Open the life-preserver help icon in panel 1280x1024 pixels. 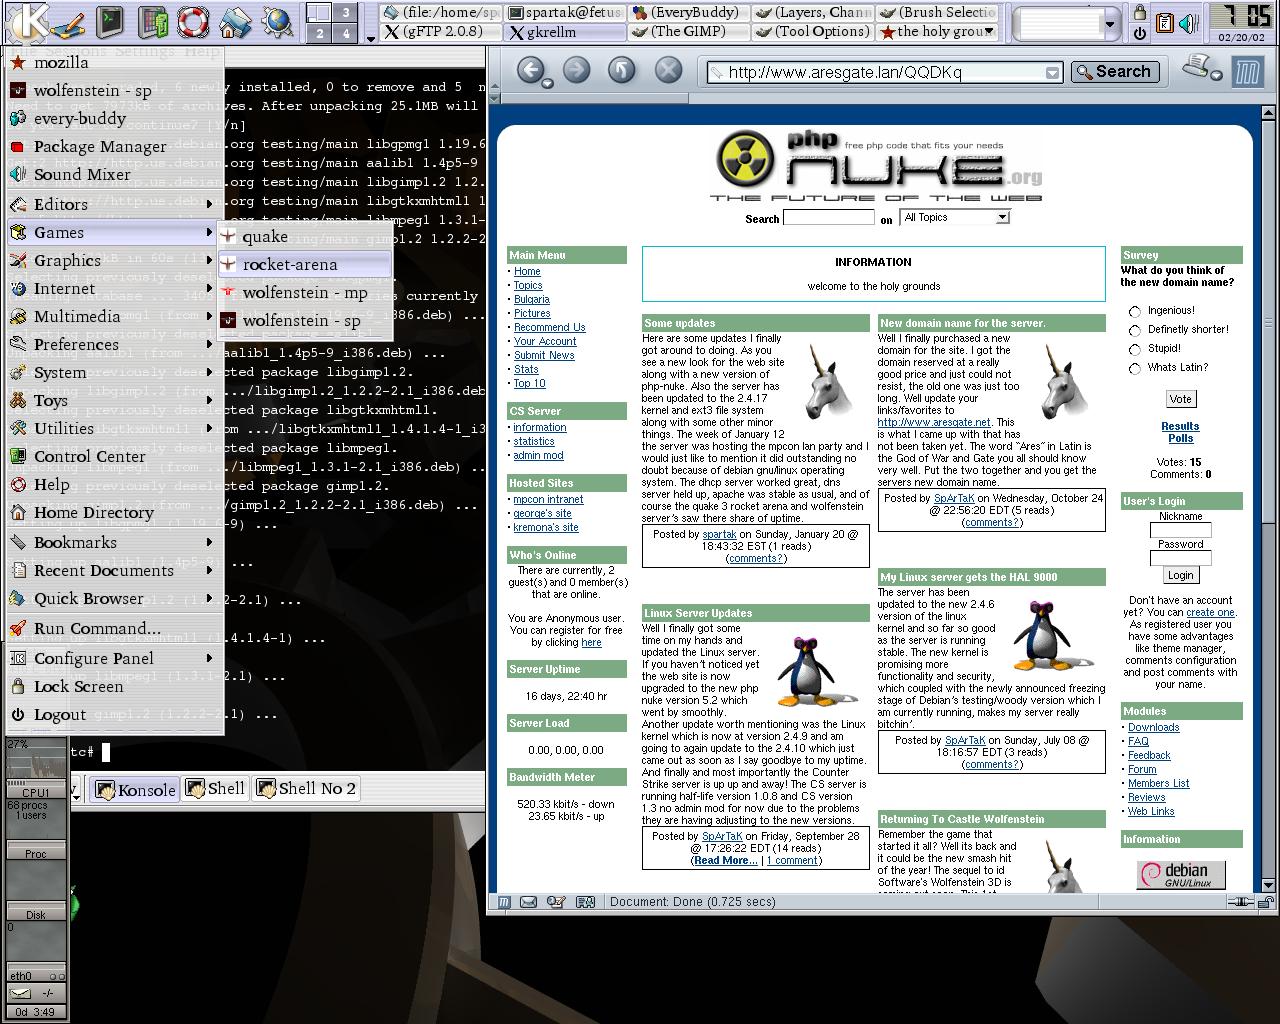tap(194, 20)
